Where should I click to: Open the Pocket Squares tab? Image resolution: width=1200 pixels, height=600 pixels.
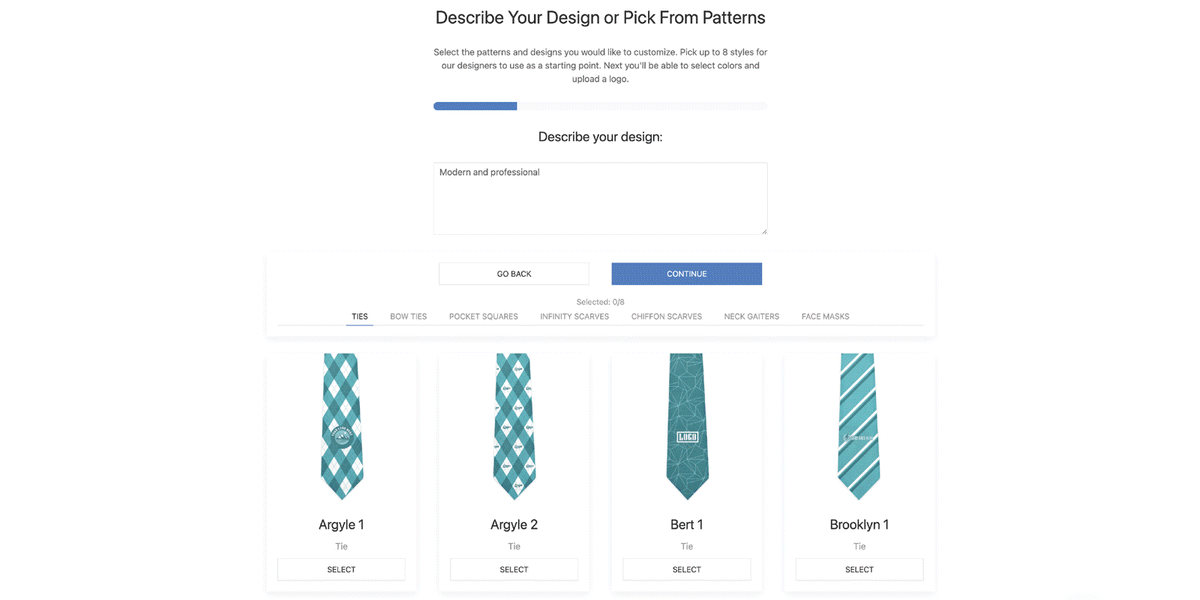[483, 317]
